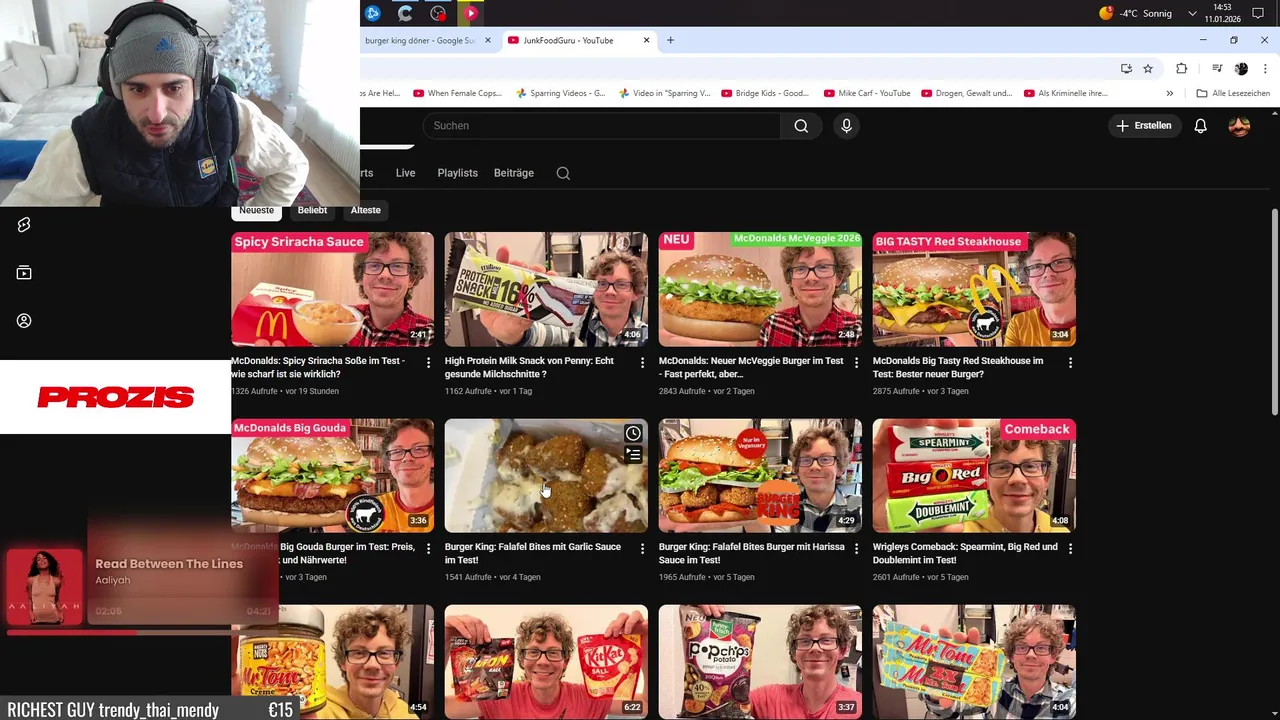This screenshot has width=1280, height=720.
Task: Open Chrome profile avatar in toolbar
Action: point(1241,68)
